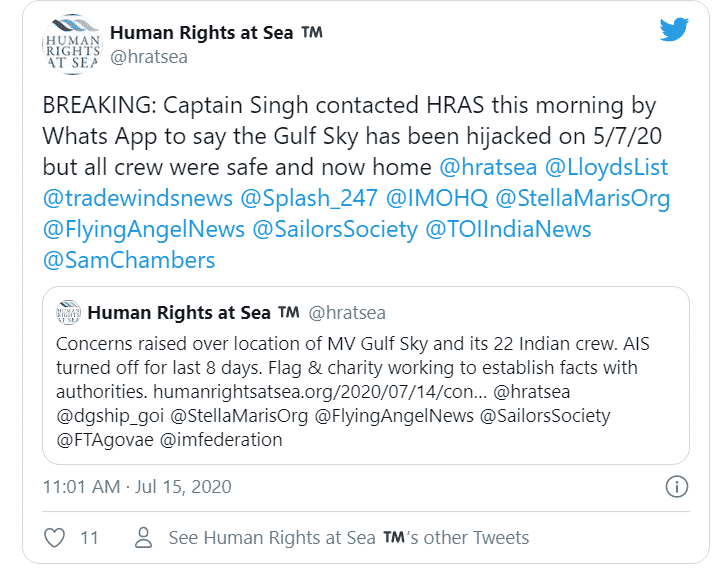Open the @SamChambers mention

pos(129,260)
